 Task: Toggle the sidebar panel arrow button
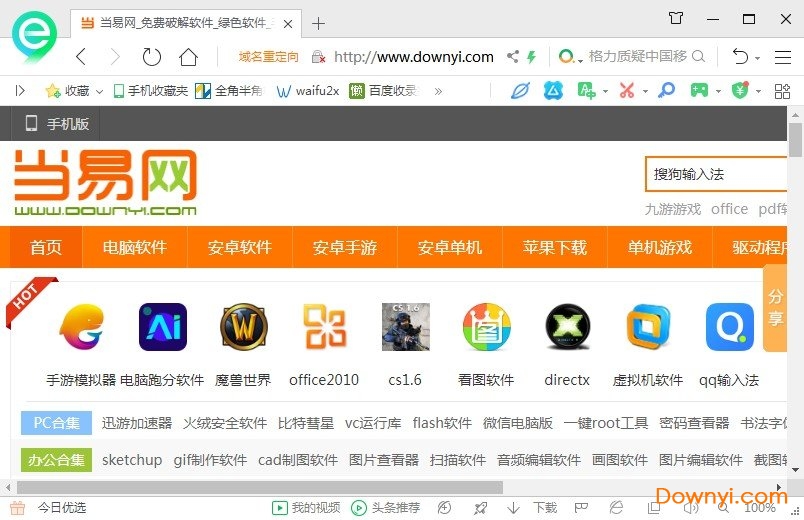pos(20,91)
